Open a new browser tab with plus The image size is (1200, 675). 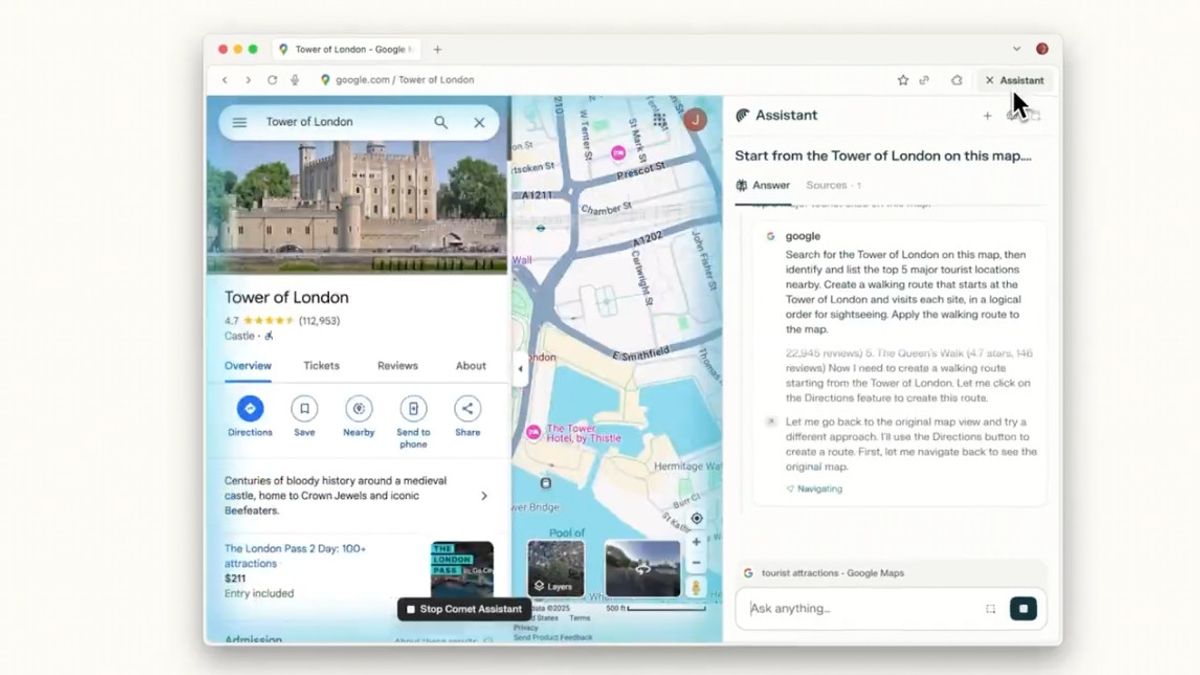pos(437,49)
